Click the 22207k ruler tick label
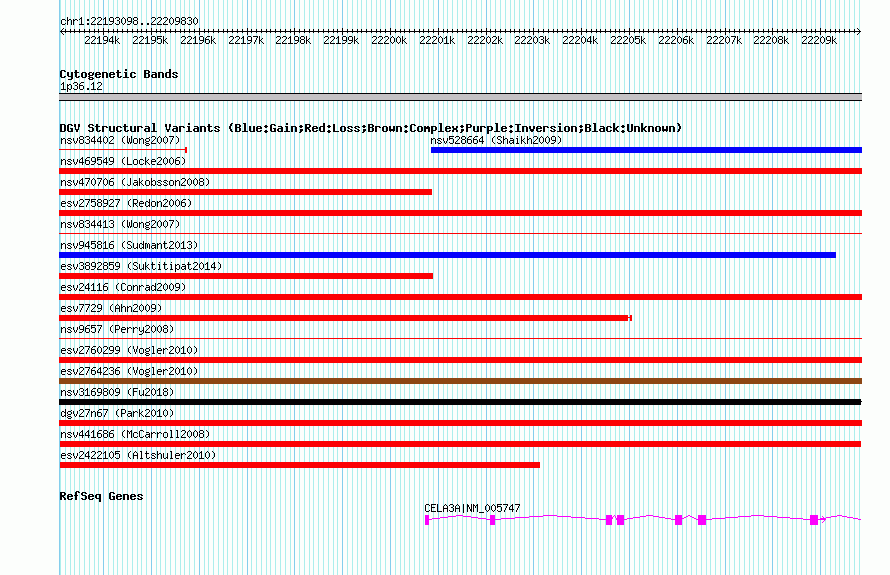The image size is (890, 575). pos(724,40)
